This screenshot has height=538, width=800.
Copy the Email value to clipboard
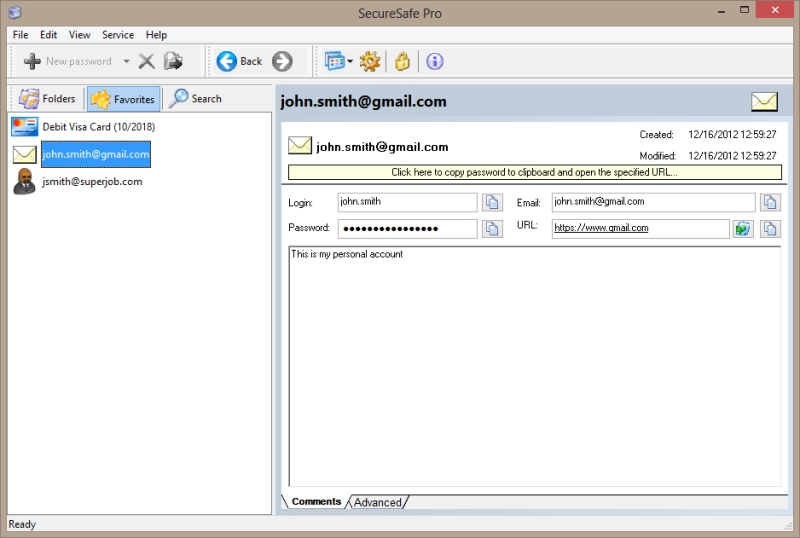[x=770, y=202]
